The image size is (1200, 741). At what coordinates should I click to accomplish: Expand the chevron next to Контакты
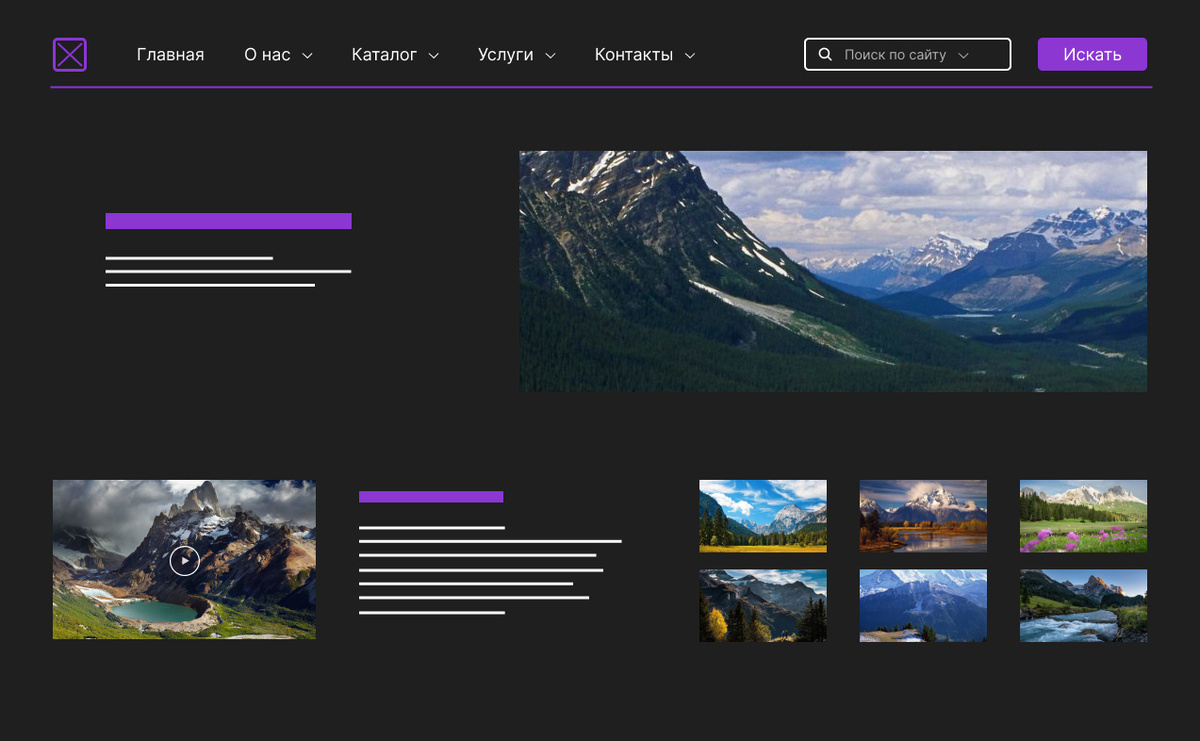(690, 56)
